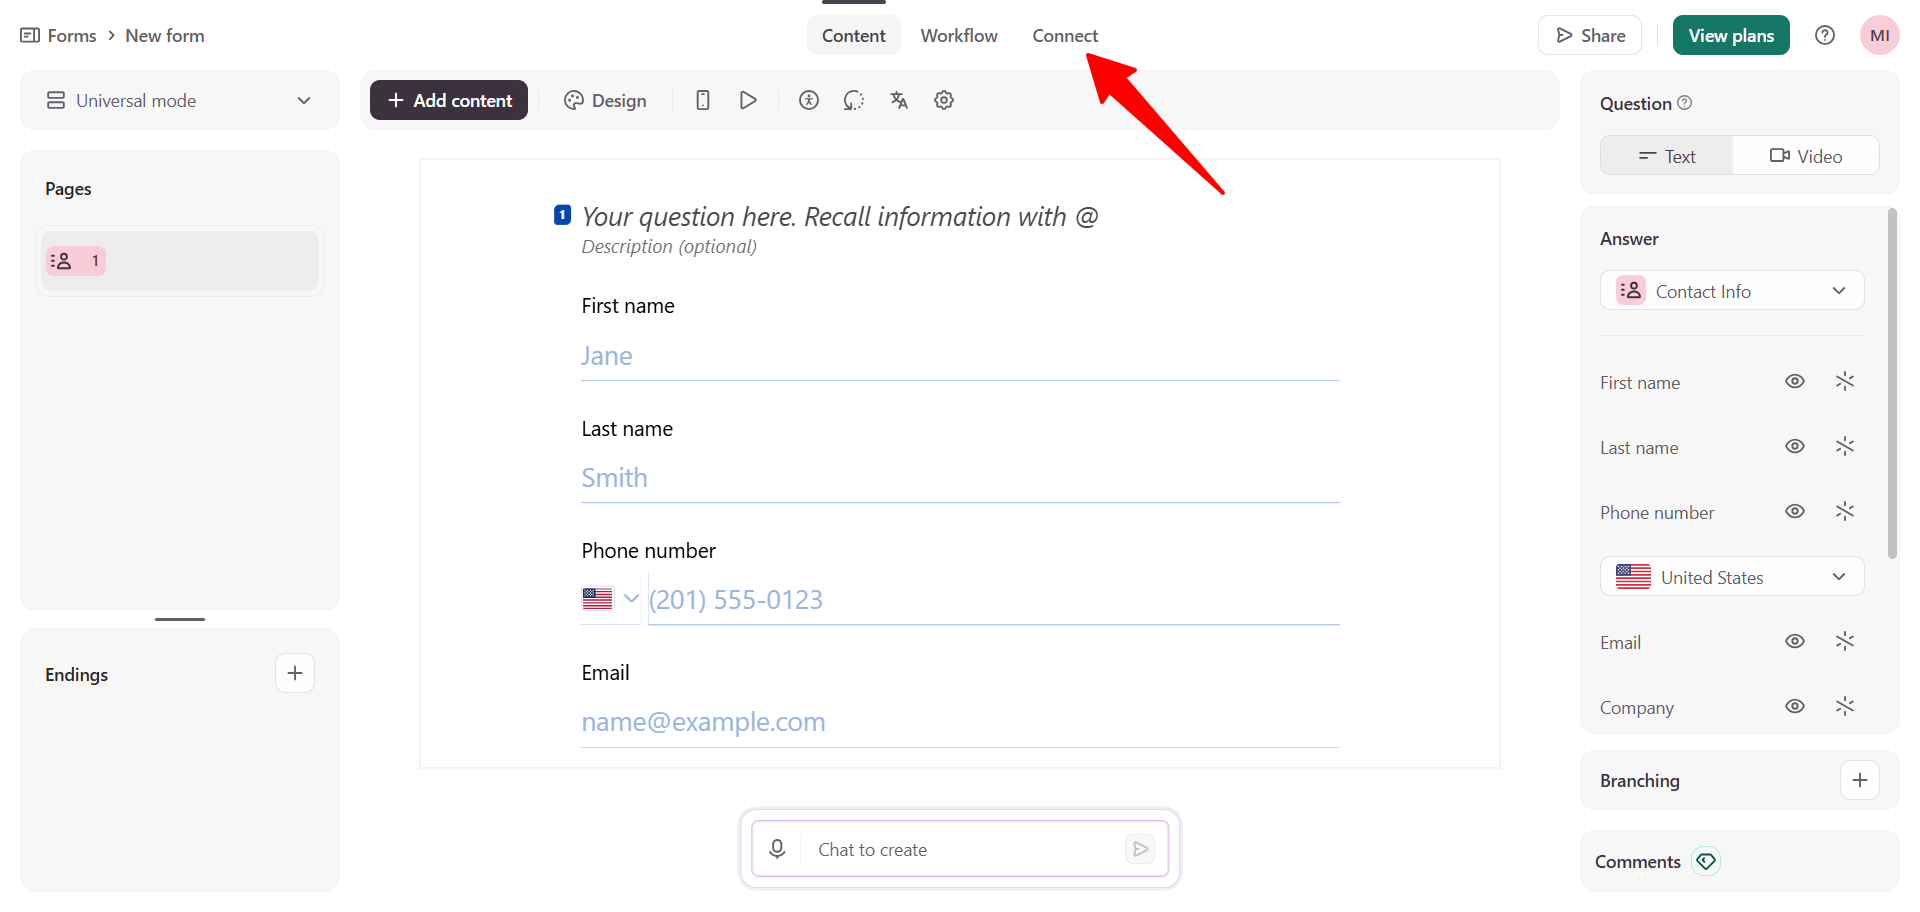
Task: Click the right panel scrollbar
Action: [1892, 383]
